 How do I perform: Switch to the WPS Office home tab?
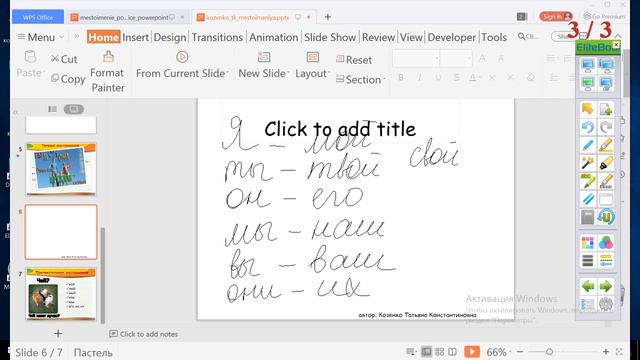click(x=38, y=17)
